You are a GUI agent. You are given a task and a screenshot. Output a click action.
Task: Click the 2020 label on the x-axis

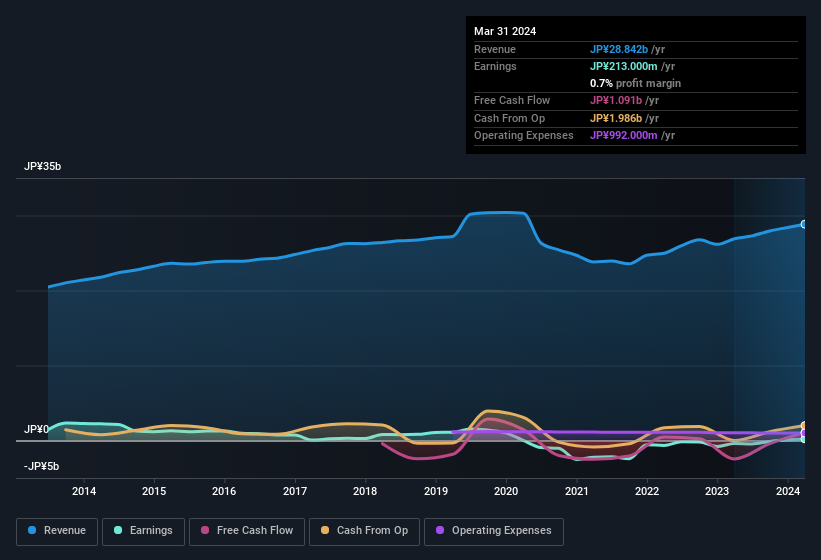tap(506, 491)
